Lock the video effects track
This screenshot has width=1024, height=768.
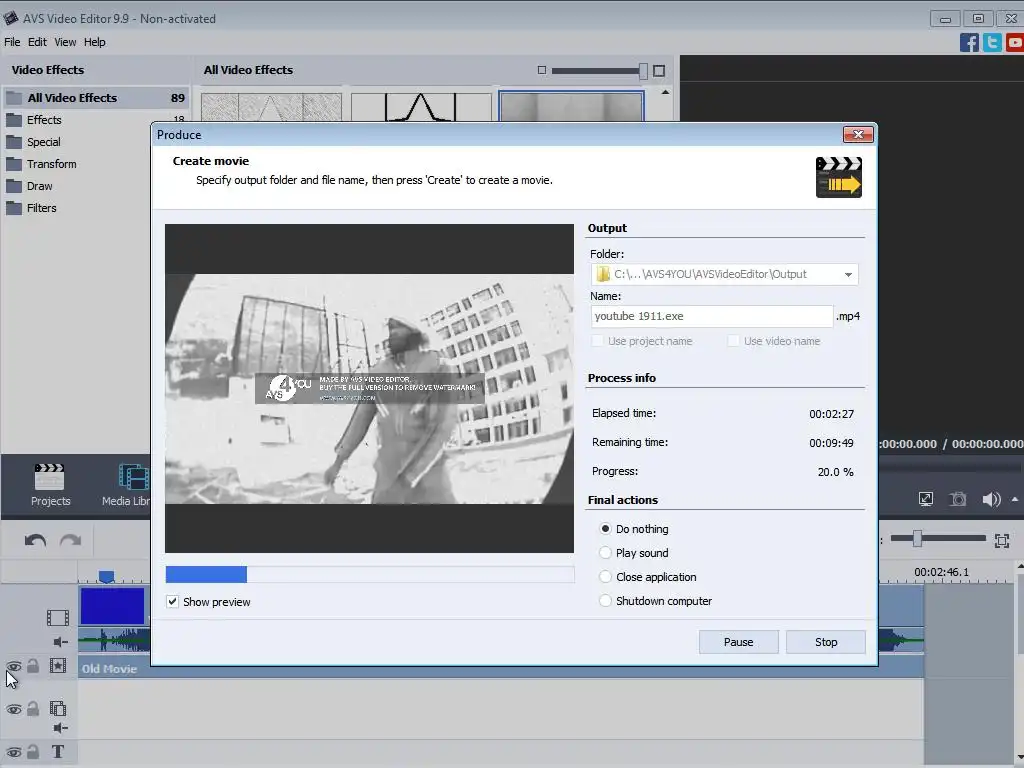coord(33,665)
